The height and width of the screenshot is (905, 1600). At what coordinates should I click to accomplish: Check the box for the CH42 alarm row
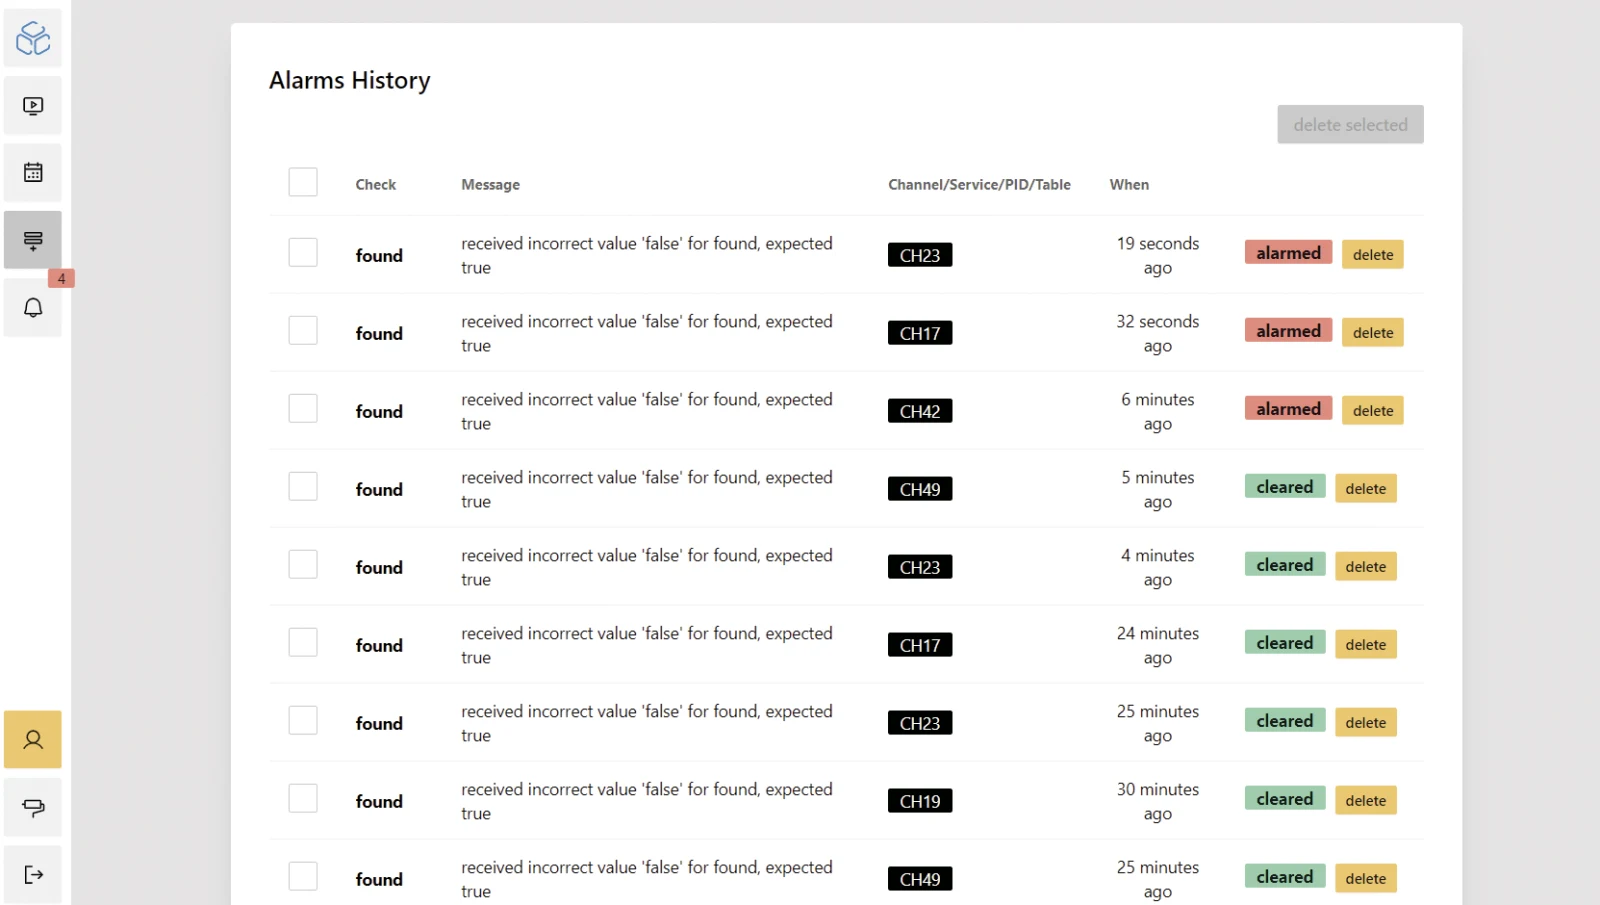303,408
